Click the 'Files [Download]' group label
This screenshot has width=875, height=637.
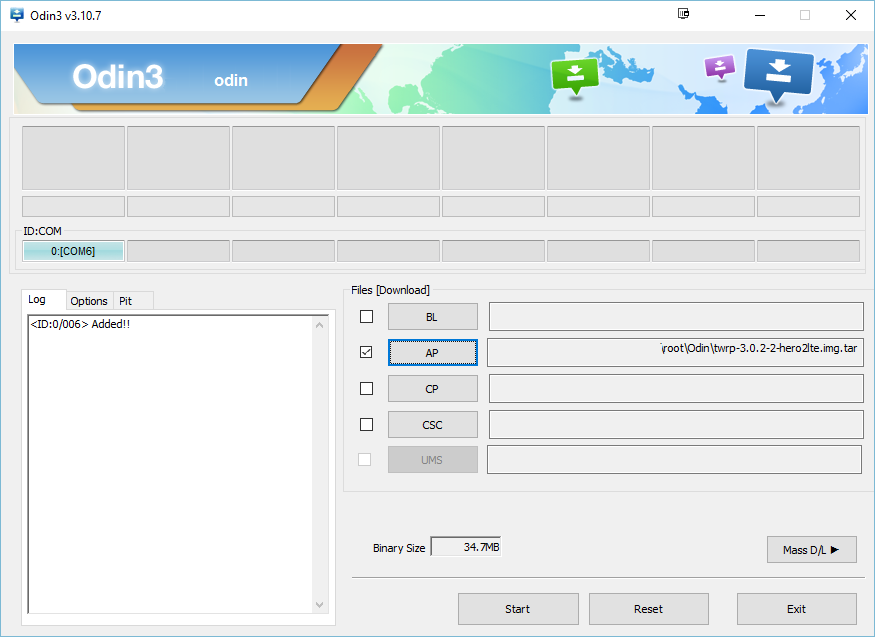(390, 290)
